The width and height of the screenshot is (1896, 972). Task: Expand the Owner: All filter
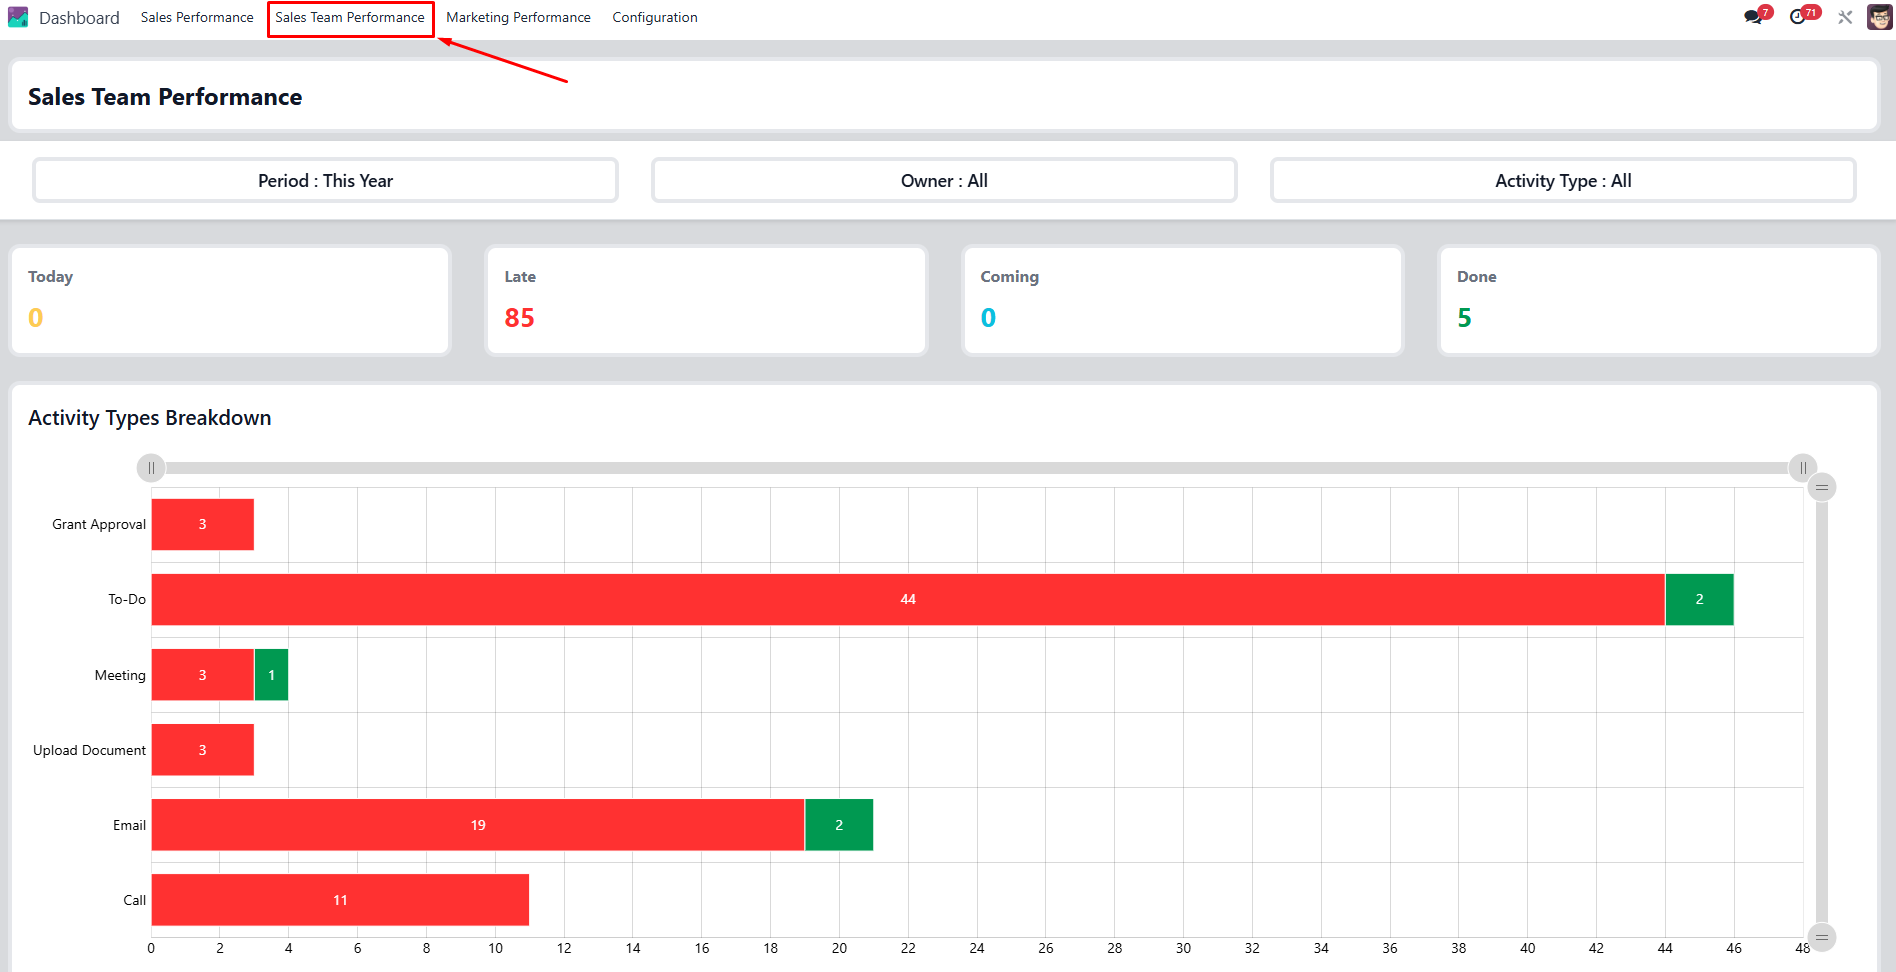[x=944, y=181]
